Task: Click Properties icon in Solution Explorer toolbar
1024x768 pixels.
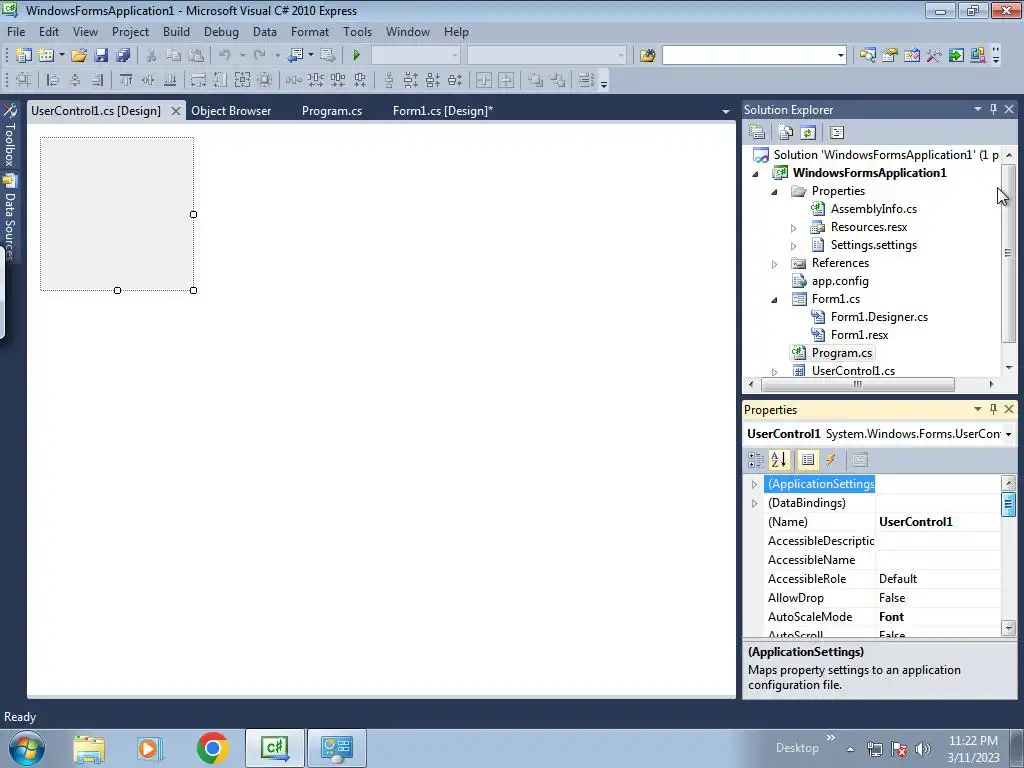Action: pos(757,133)
